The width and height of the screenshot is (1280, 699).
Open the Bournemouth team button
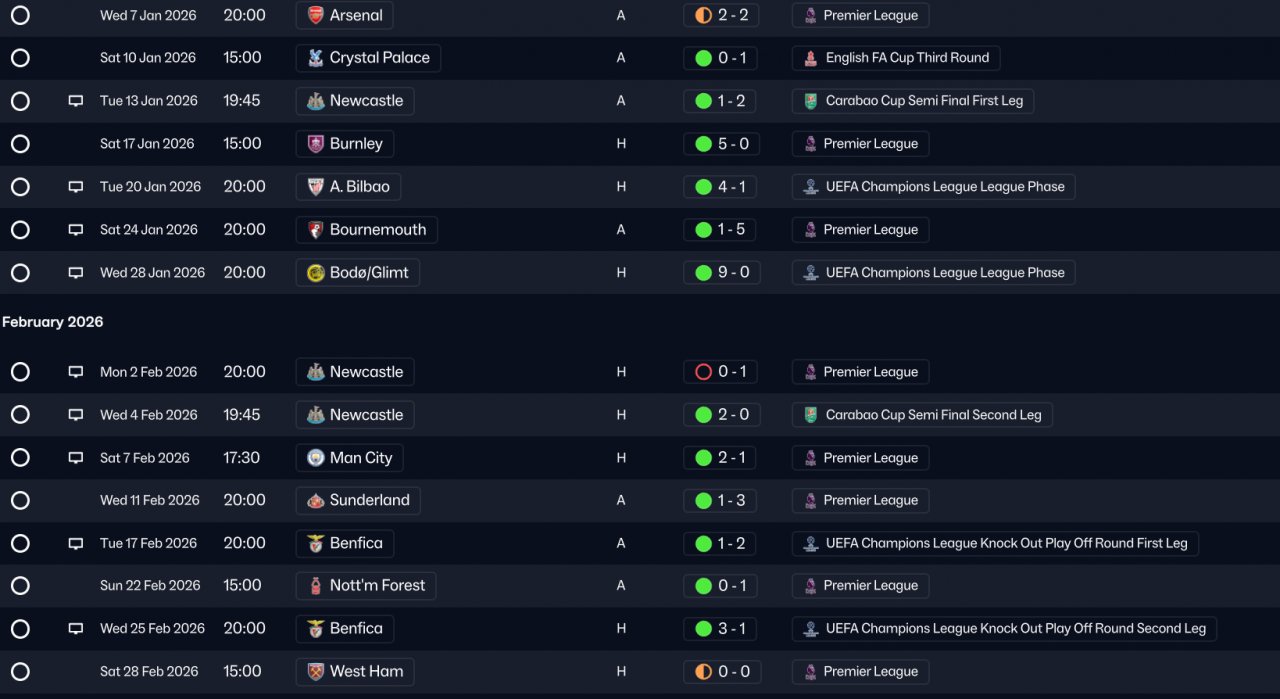367,230
